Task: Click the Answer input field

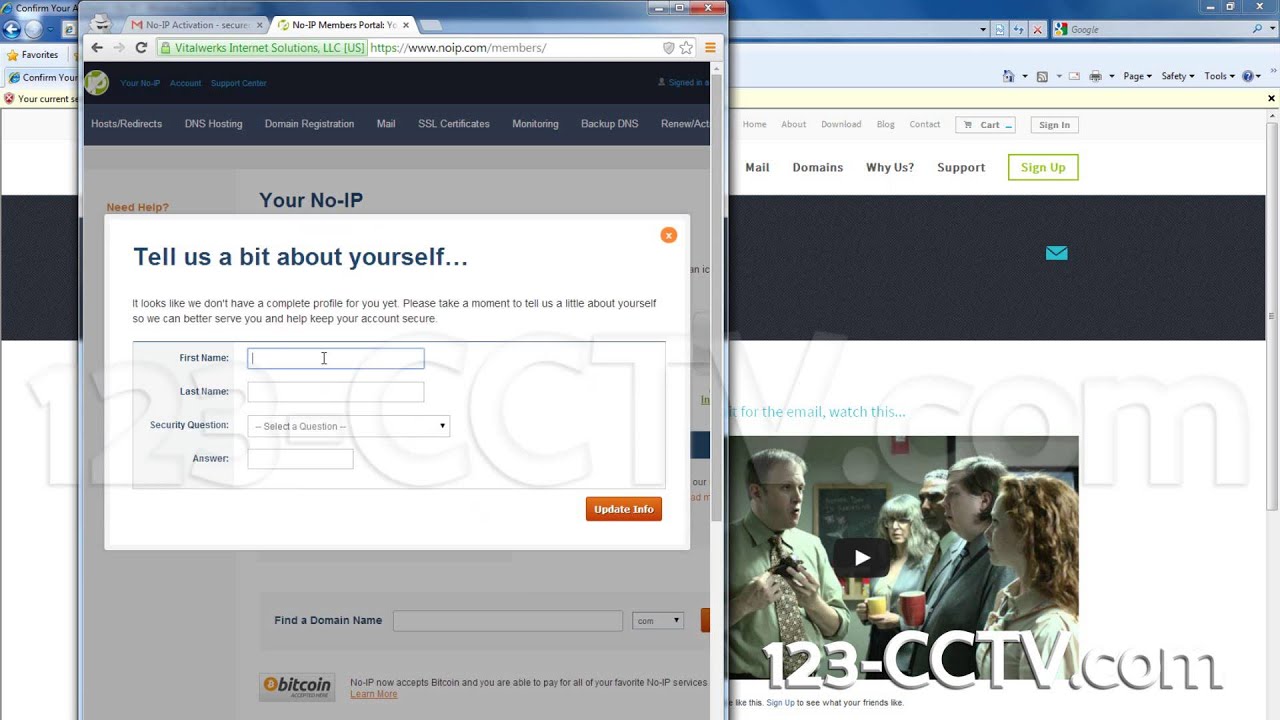Action: tap(300, 459)
